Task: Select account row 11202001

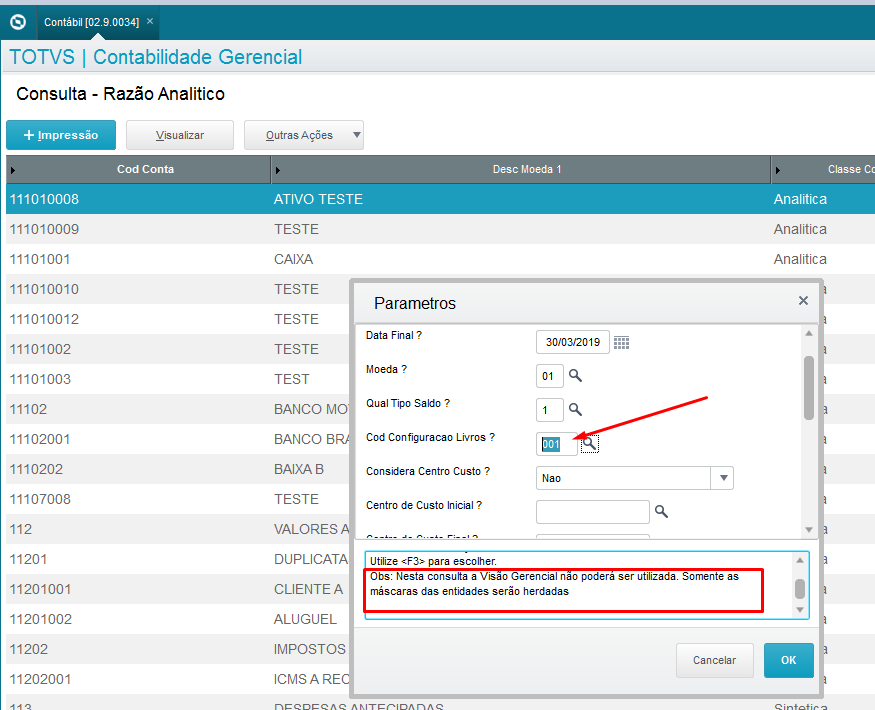Action: [x=179, y=679]
